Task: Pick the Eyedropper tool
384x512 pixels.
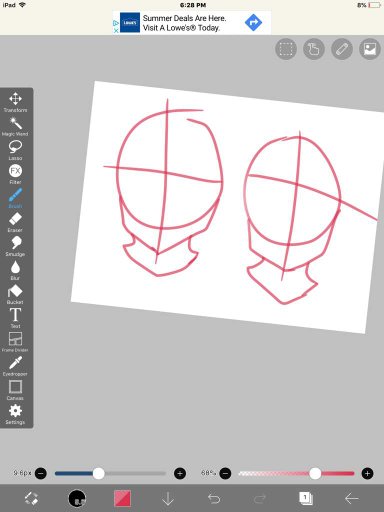Action: (x=15, y=366)
